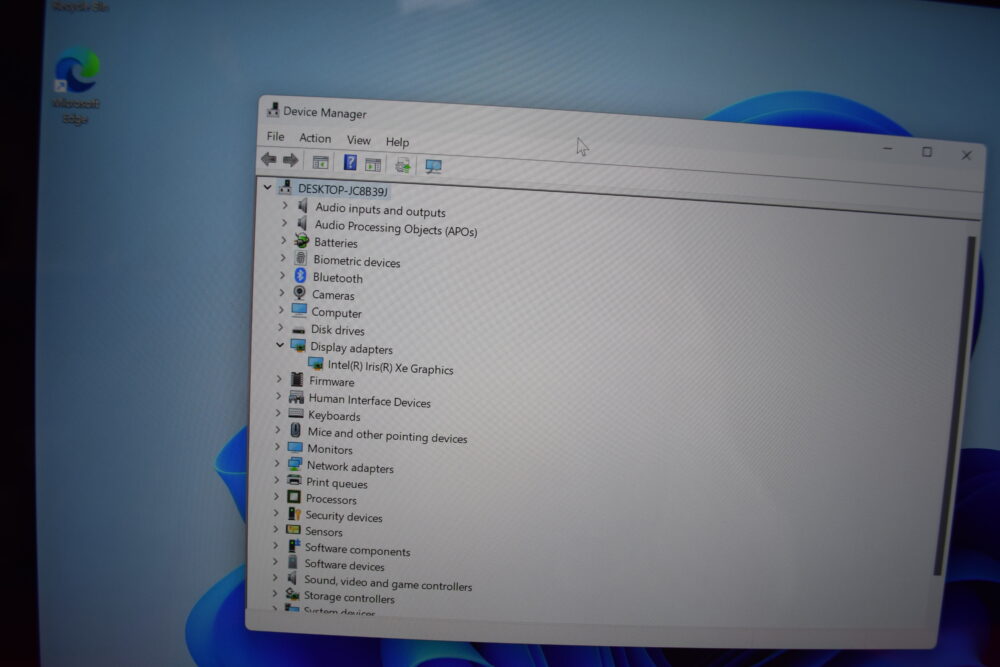
Task: Select the Cameras label
Action: [x=333, y=295]
